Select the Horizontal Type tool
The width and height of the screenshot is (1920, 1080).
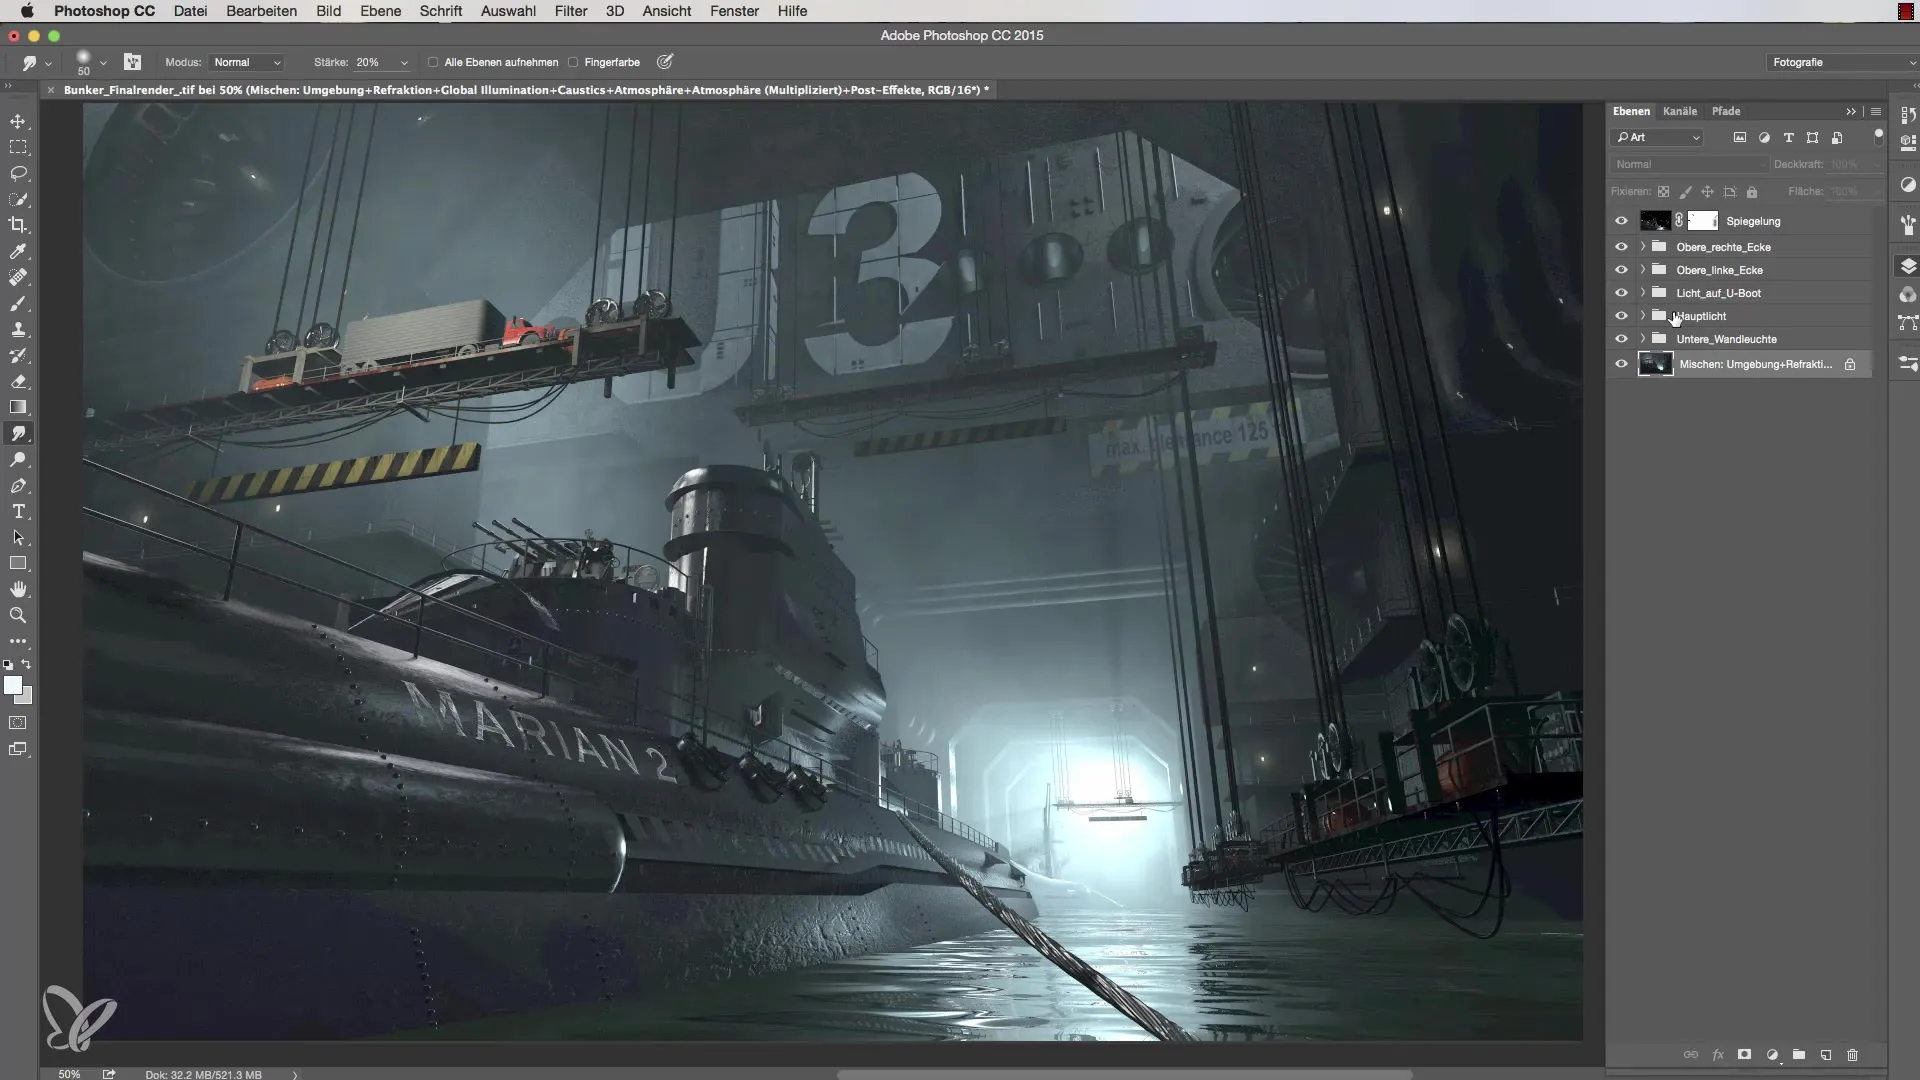tap(18, 511)
